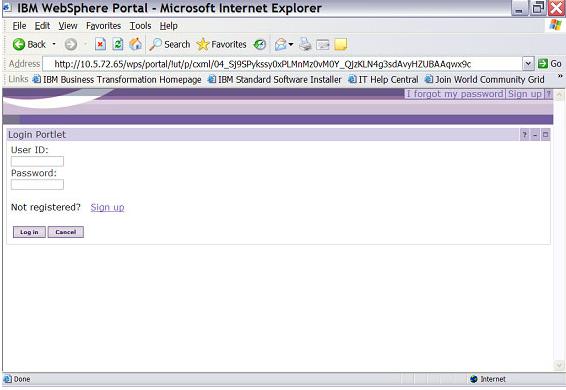Focus the Password input field
The image size is (566, 390).
[38, 185]
